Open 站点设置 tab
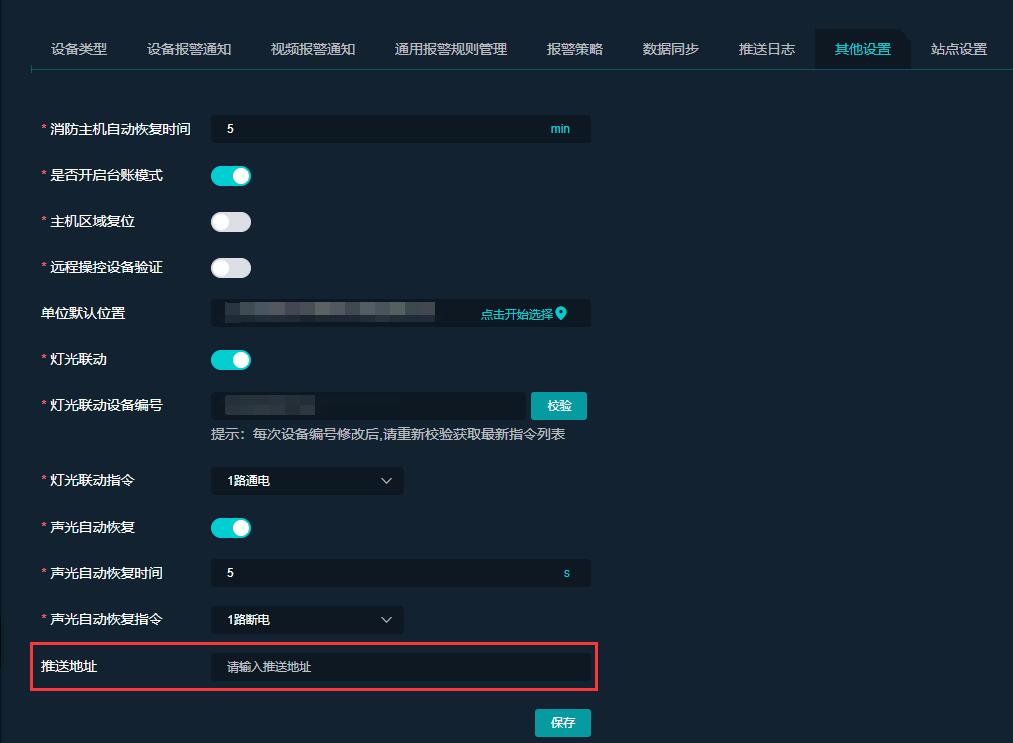This screenshot has width=1013, height=743. 959,49
